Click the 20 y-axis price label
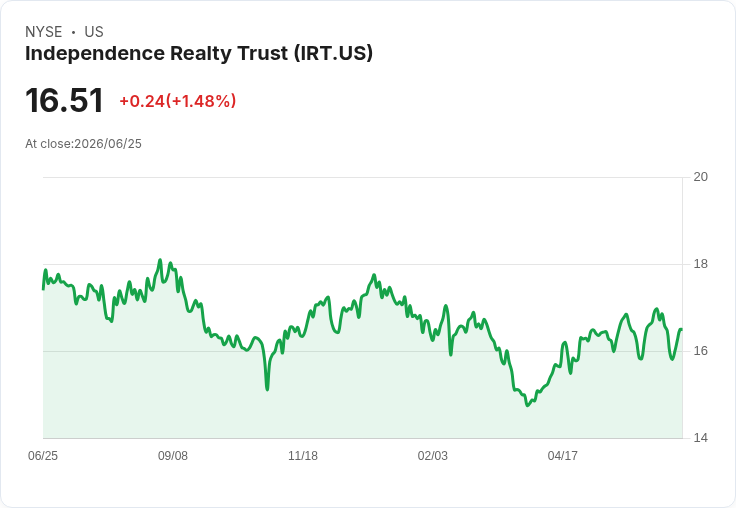Screen dimensions: 736x508 click(x=701, y=177)
